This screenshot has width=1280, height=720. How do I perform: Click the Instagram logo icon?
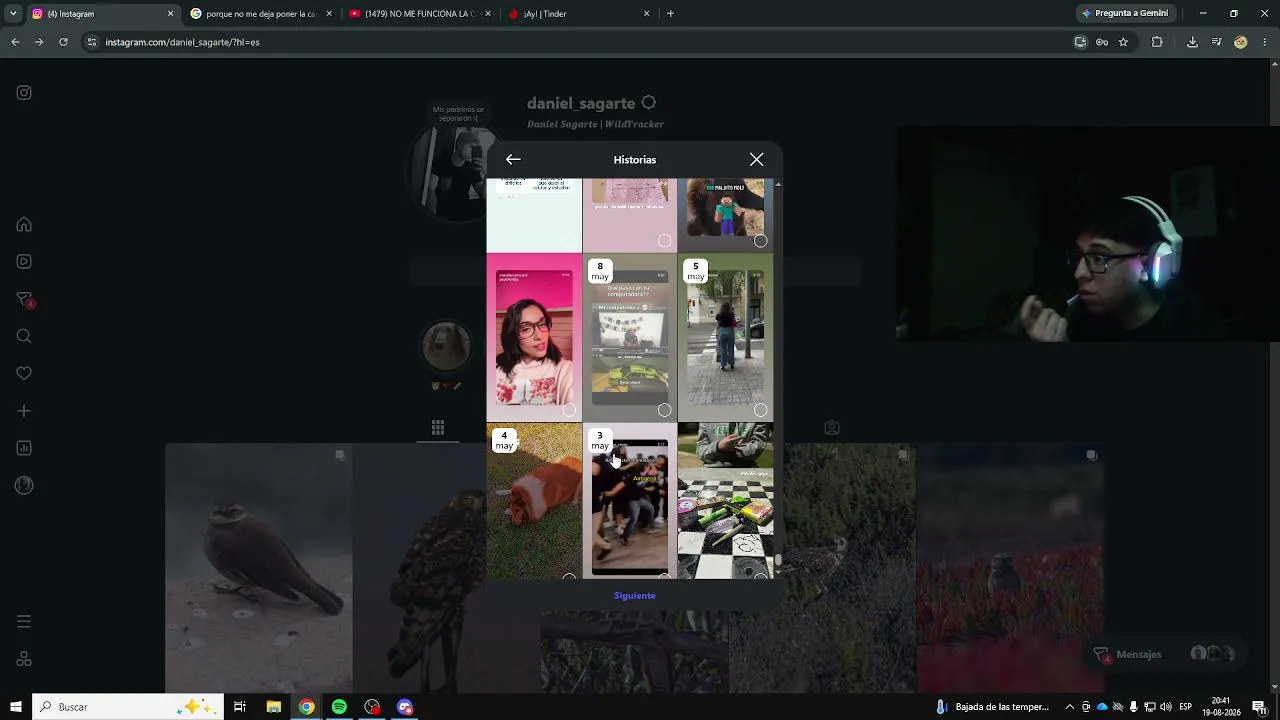[x=24, y=93]
